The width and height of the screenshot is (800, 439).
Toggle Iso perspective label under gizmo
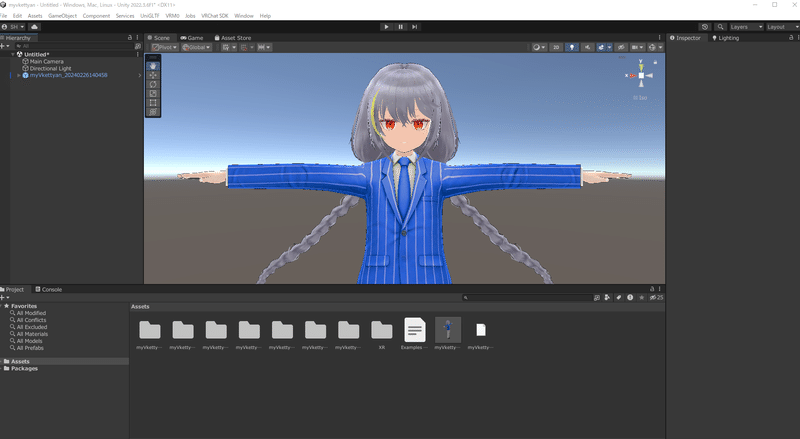pos(640,97)
